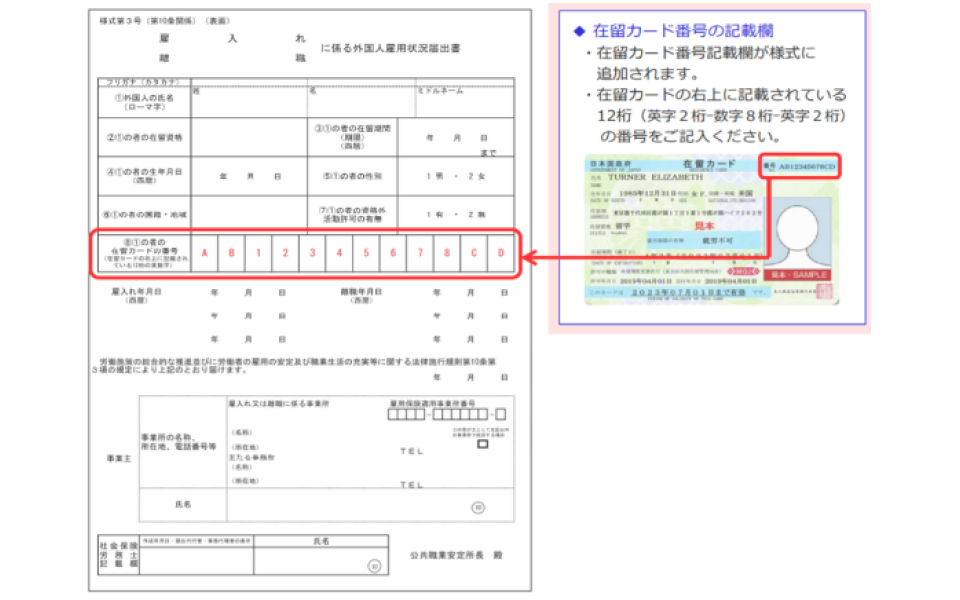Check the small box below the insurance number
This screenshot has width=960, height=600.
[484, 446]
